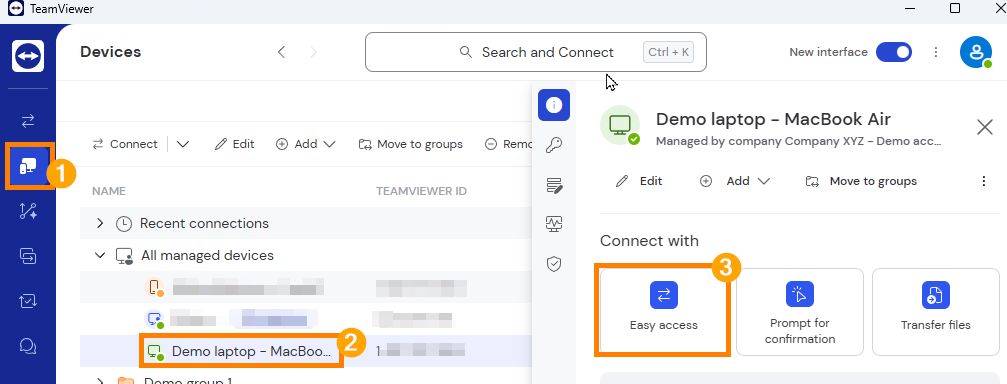Sort by the TEAMVIEWER ID column header

coord(421,191)
